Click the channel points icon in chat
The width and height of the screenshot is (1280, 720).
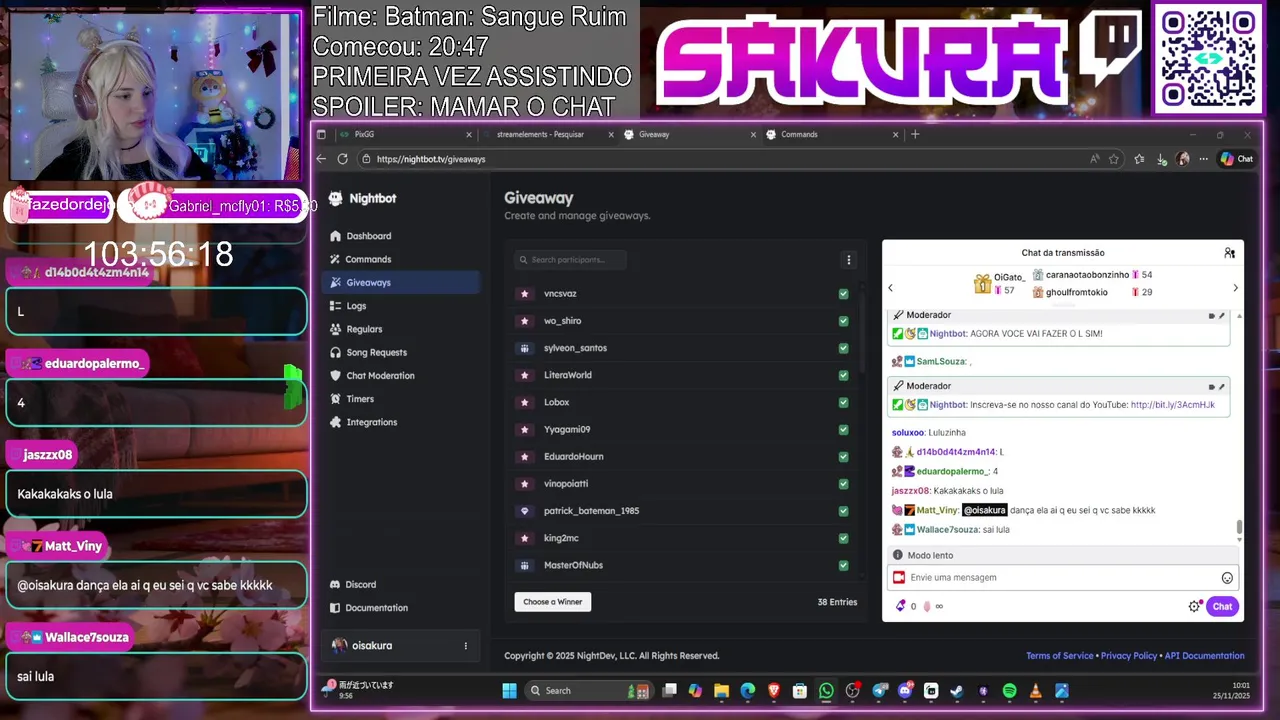tap(900, 606)
